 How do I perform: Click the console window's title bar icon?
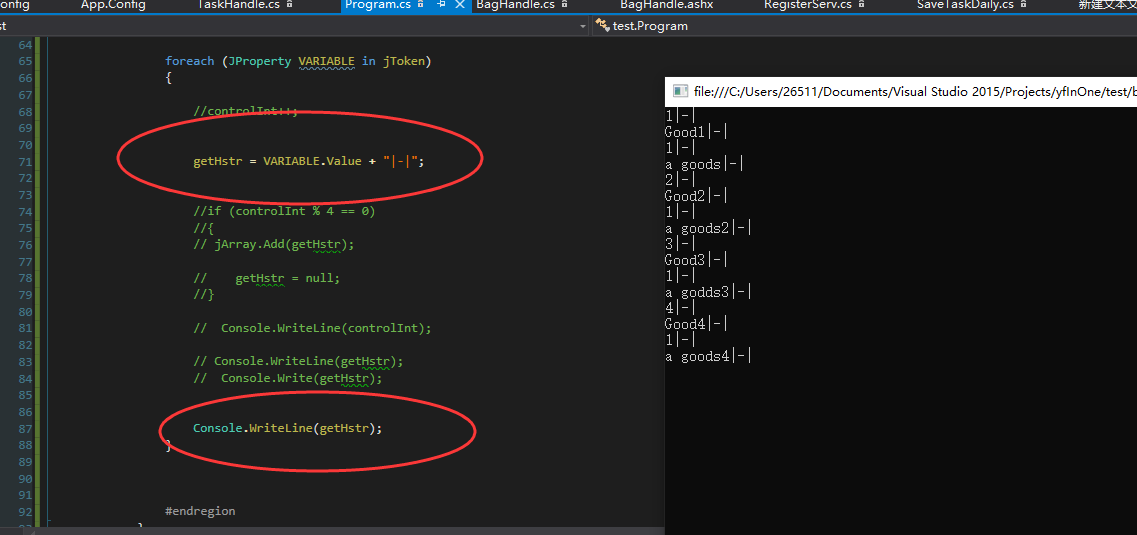pyautogui.click(x=680, y=91)
